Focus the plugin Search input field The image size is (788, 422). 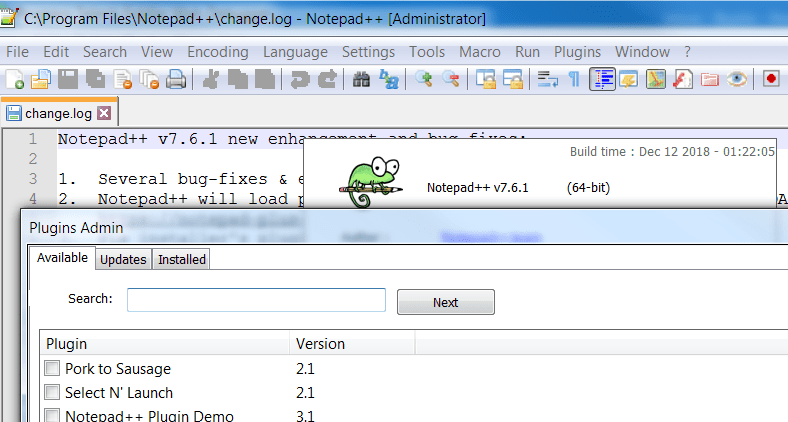(256, 300)
